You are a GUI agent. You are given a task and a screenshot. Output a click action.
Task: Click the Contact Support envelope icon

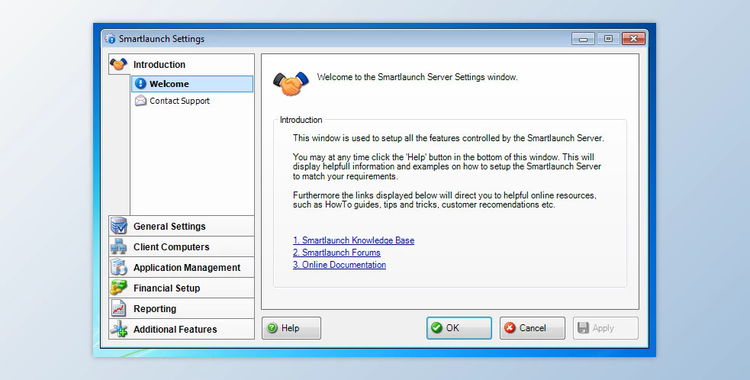click(x=140, y=101)
